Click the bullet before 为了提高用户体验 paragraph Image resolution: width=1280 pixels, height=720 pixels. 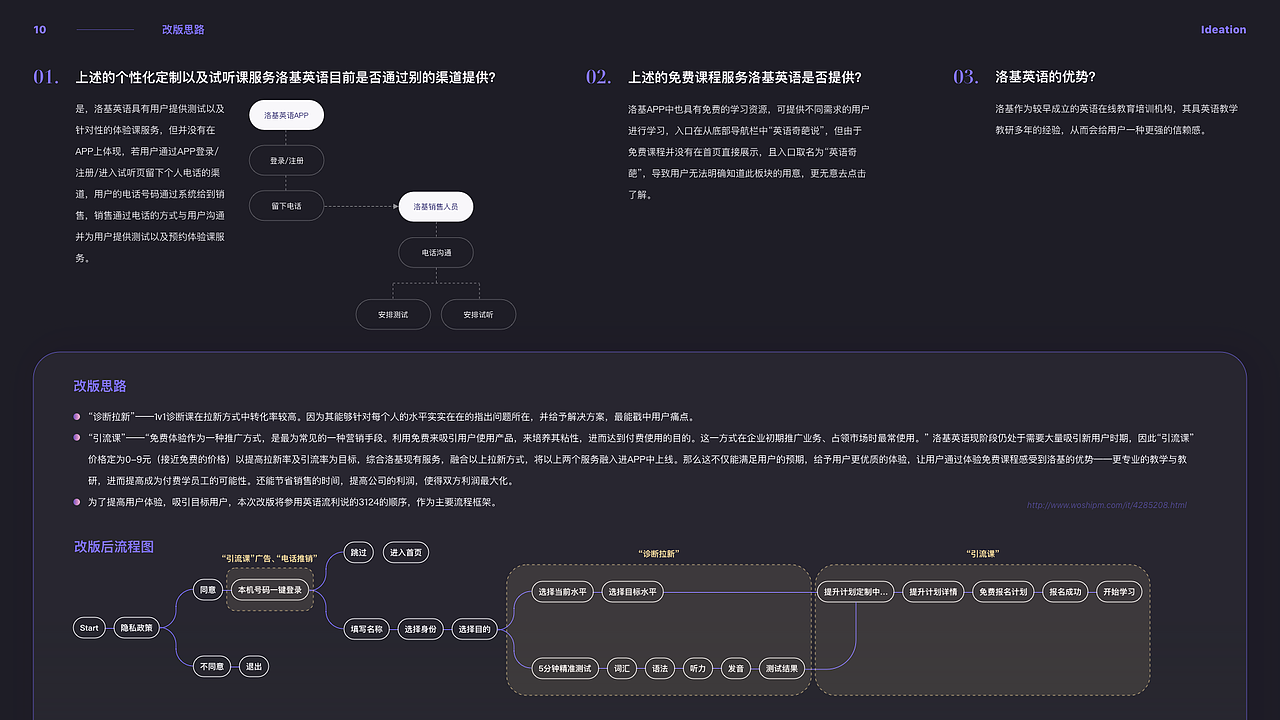[77, 502]
